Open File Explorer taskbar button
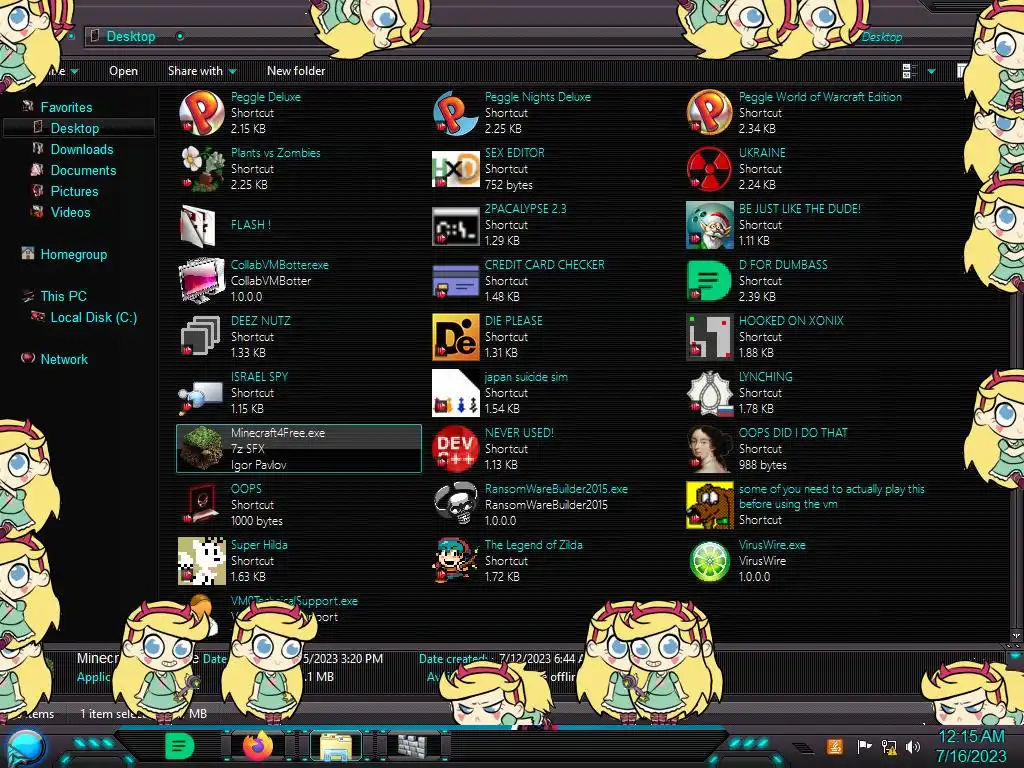Viewport: 1024px width, 768px height. click(x=336, y=746)
